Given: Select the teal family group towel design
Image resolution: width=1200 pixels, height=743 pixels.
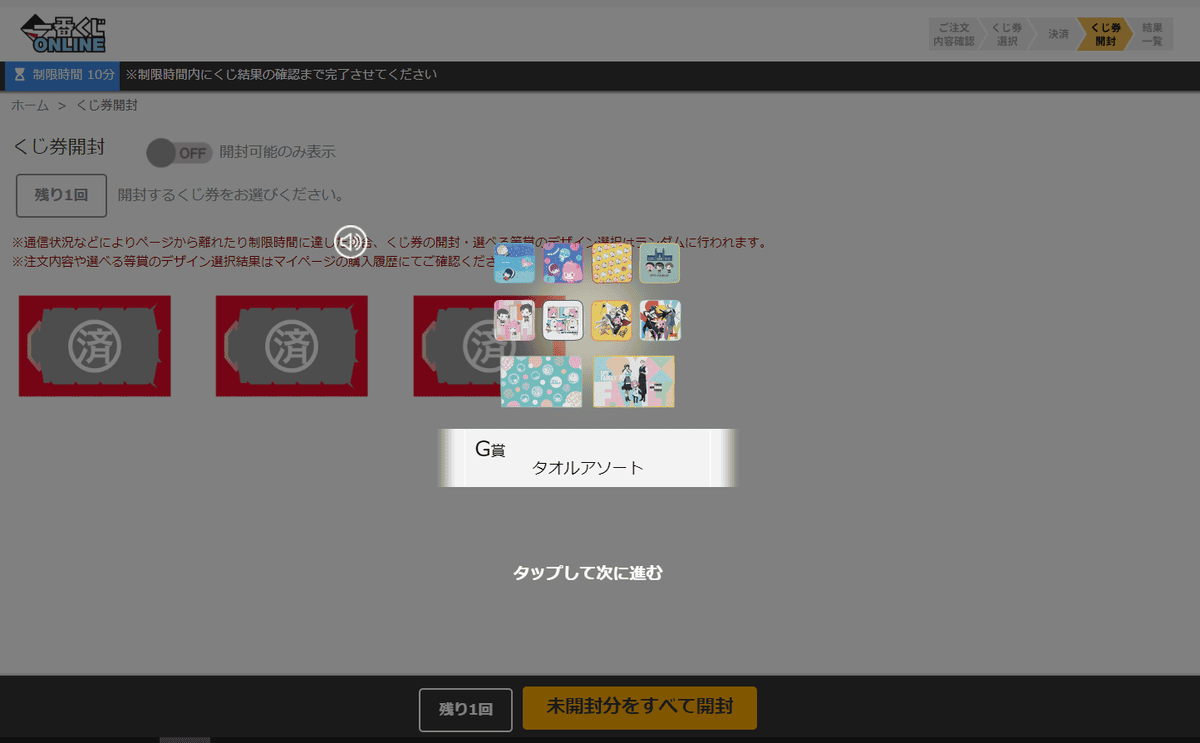Looking at the screenshot, I should [659, 264].
